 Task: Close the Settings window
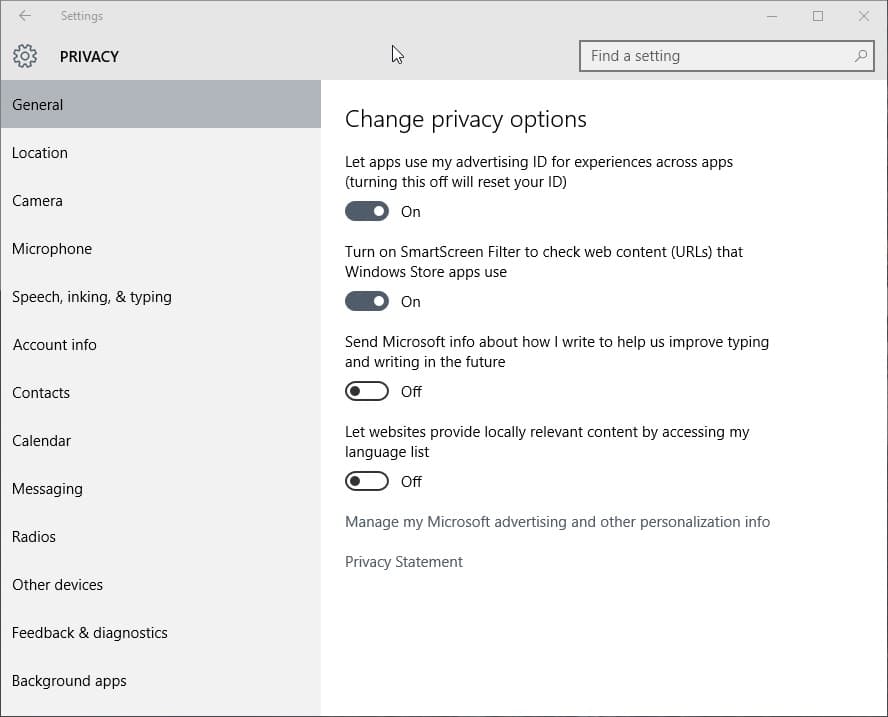pyautogui.click(x=863, y=16)
